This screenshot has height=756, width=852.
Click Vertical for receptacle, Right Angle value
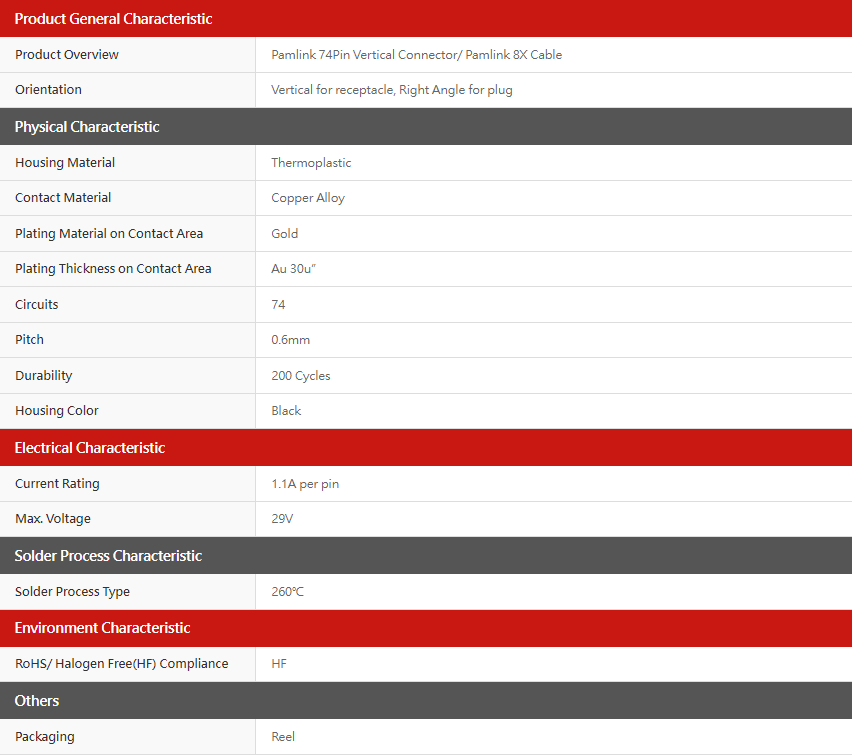pyautogui.click(x=391, y=90)
